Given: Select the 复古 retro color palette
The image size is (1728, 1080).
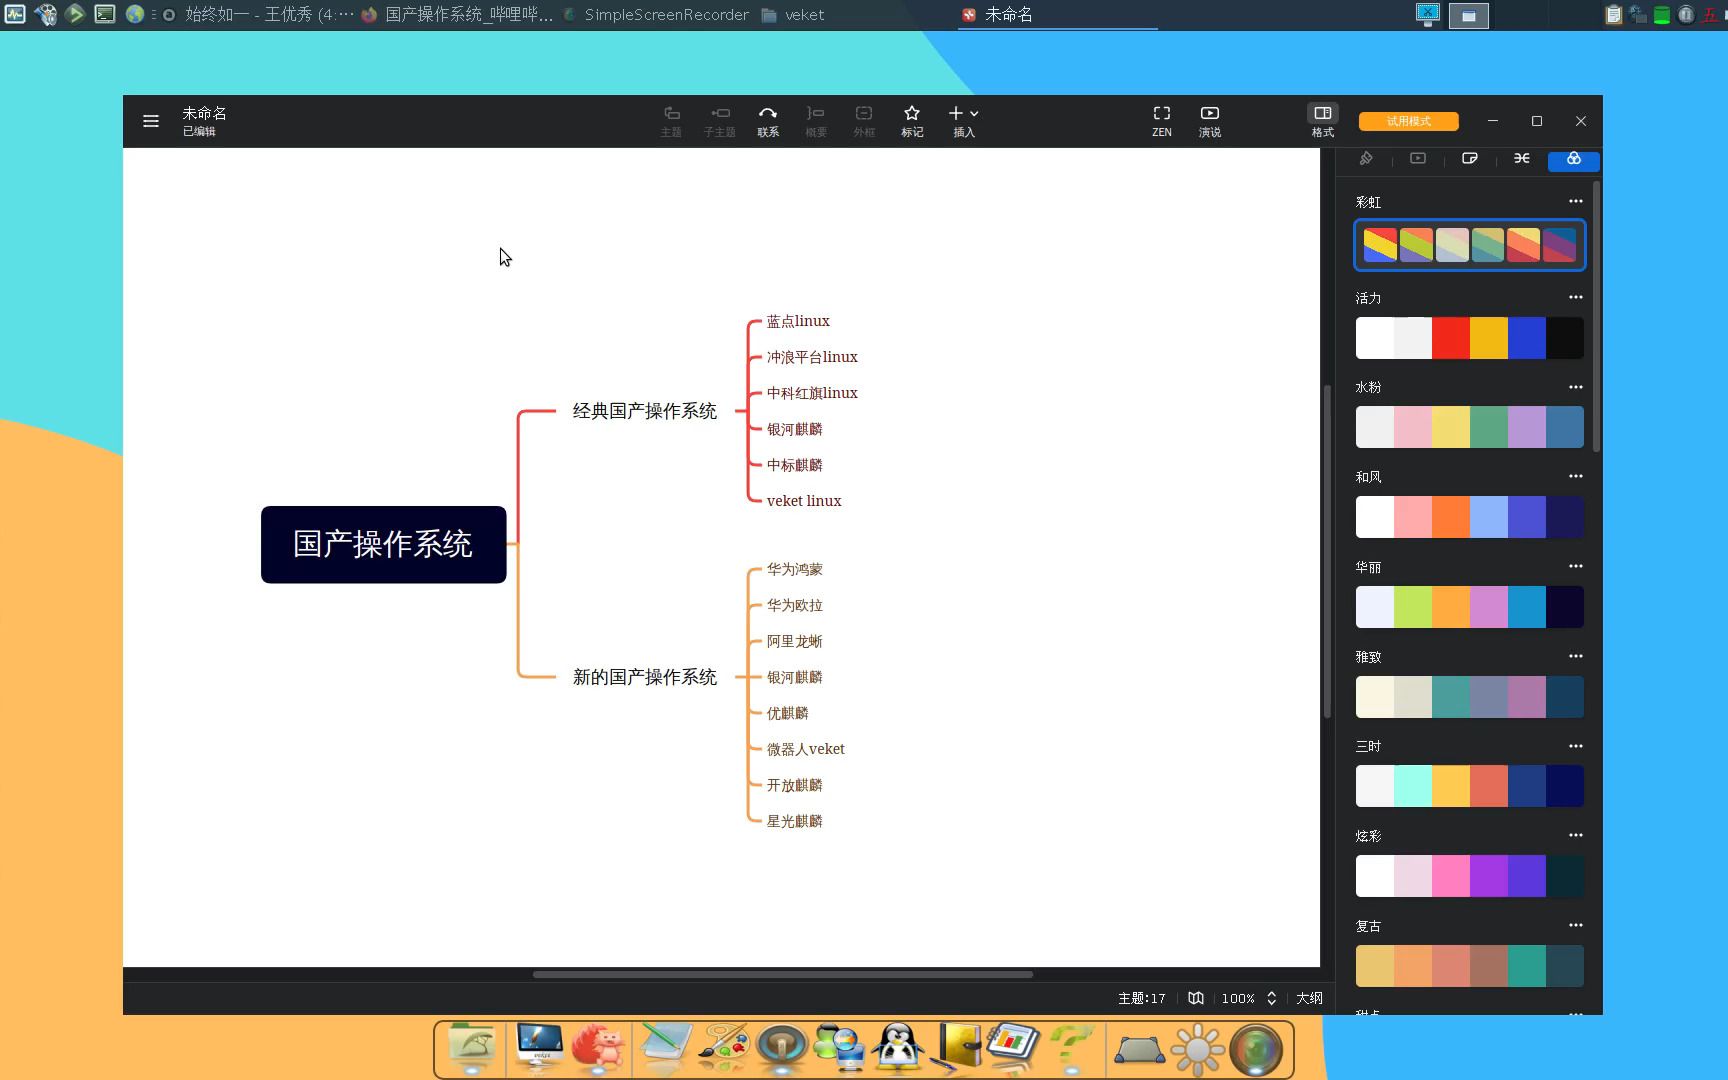Looking at the screenshot, I should click(1470, 966).
